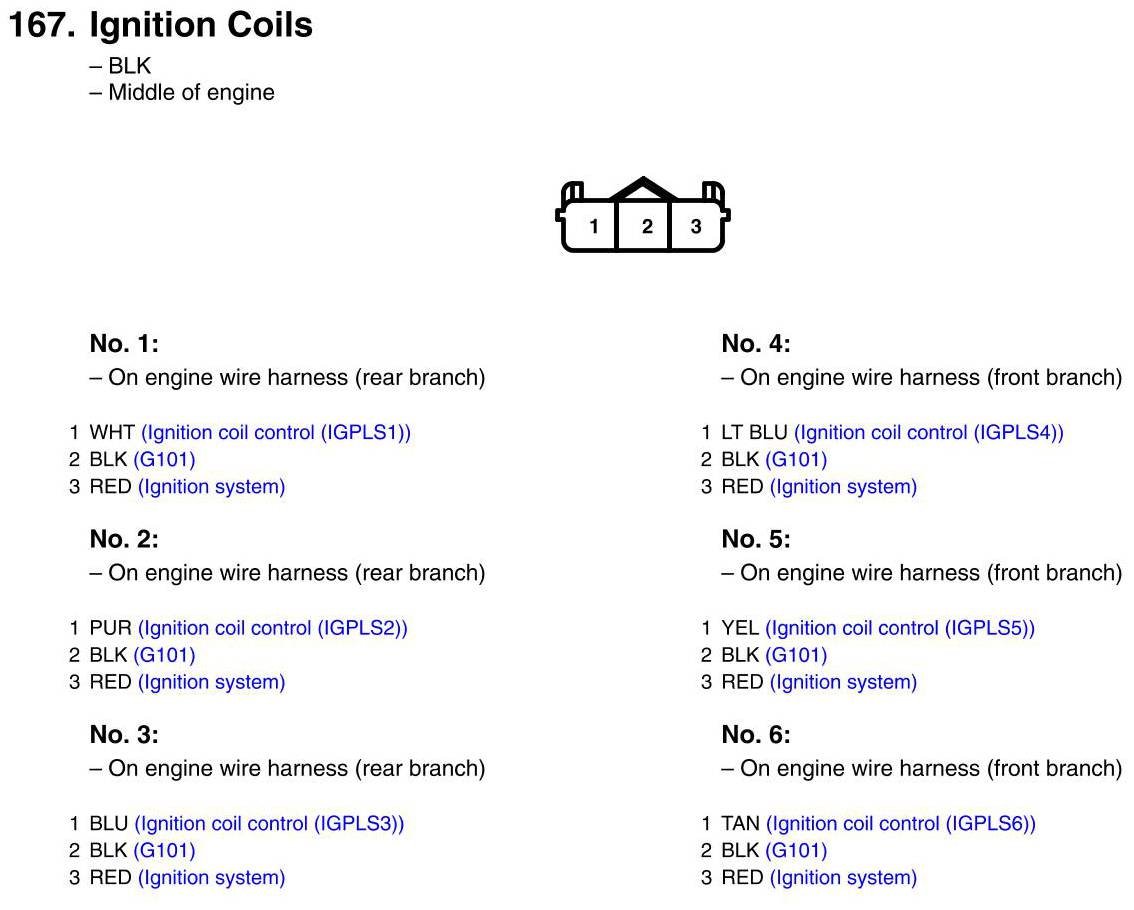Open Ignition system link under No. 1

tap(211, 487)
